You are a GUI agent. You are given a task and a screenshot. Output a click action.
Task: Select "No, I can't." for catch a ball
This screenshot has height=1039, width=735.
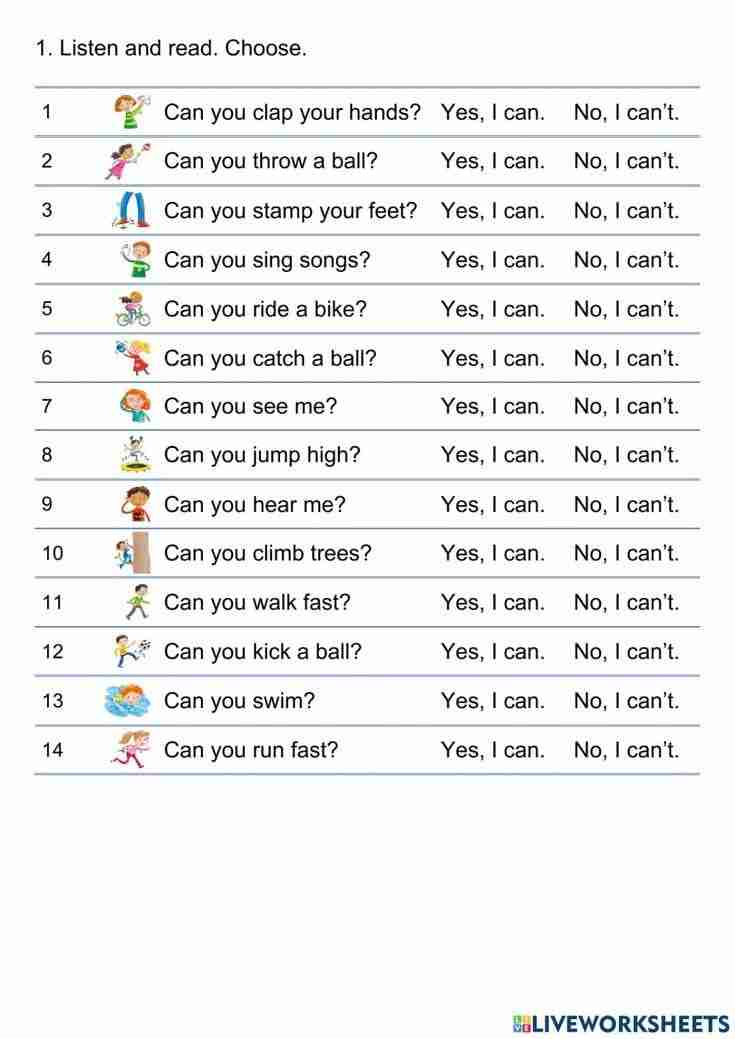(626, 358)
